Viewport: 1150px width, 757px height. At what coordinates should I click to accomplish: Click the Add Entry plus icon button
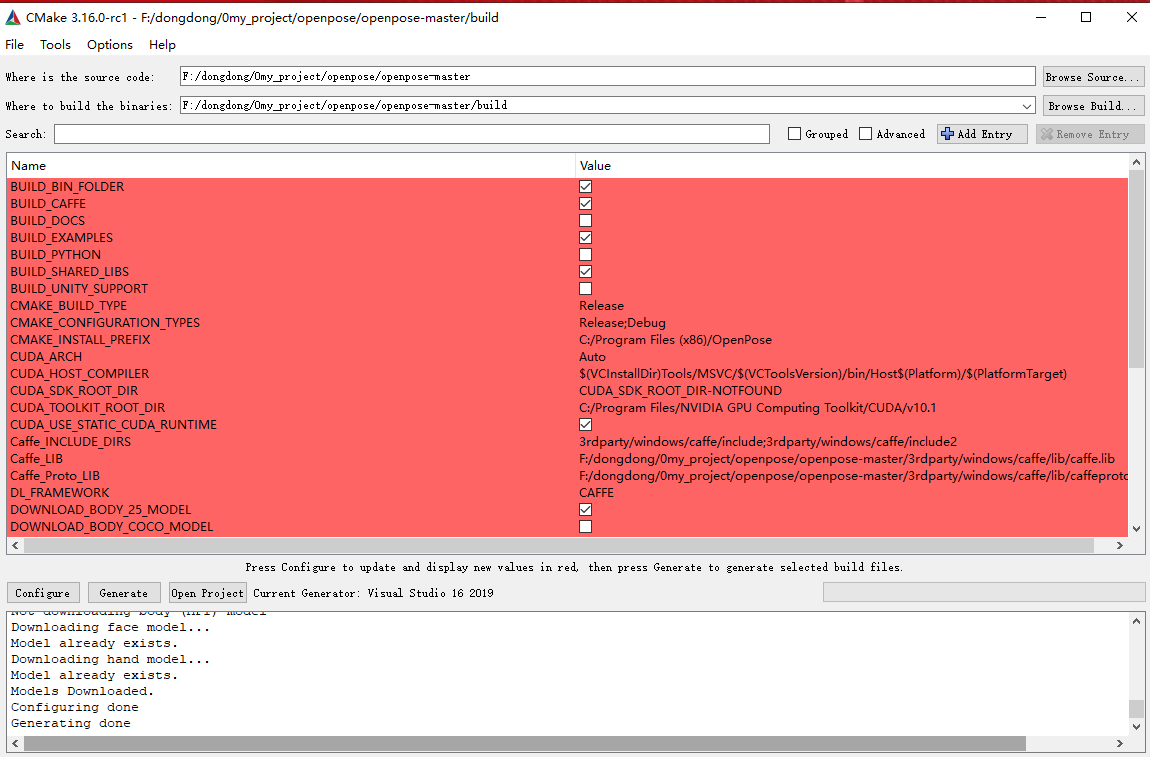[x=982, y=134]
